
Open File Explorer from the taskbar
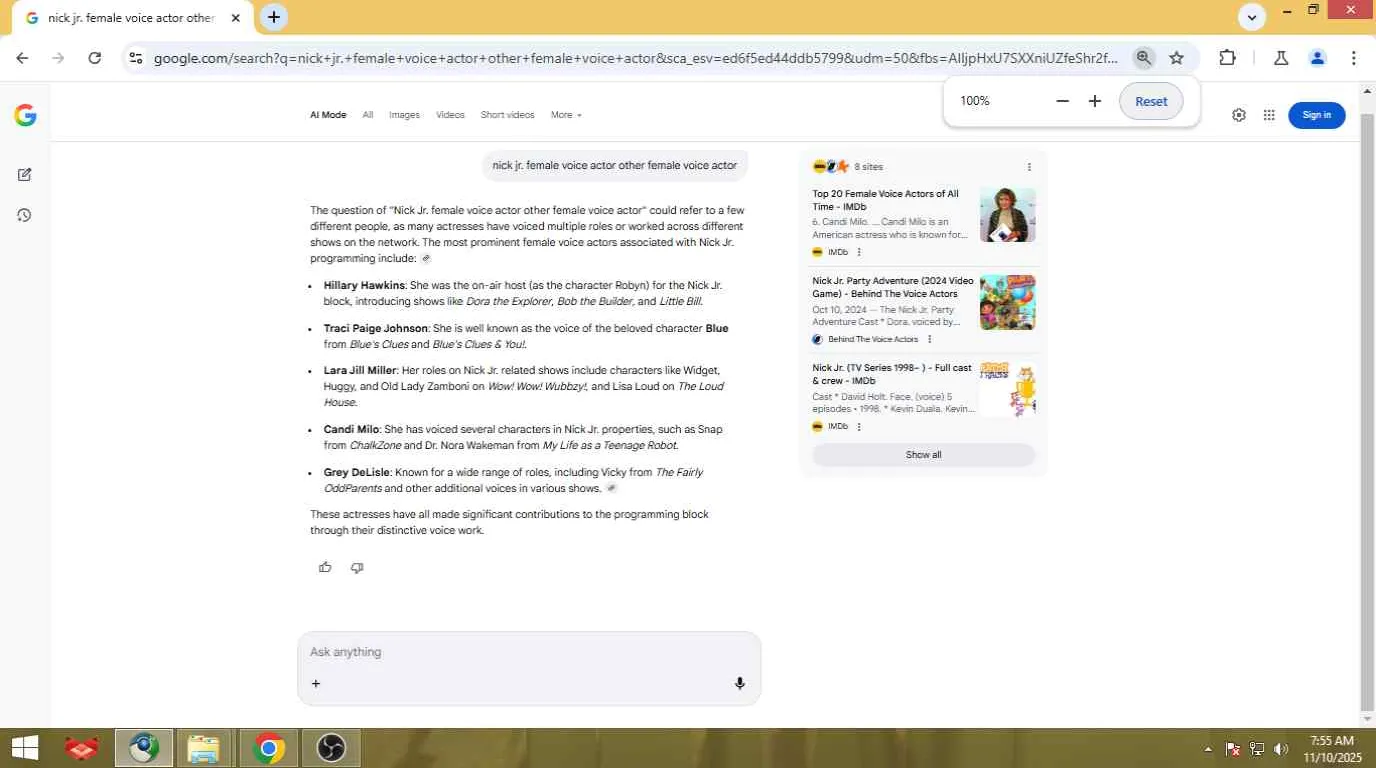203,748
